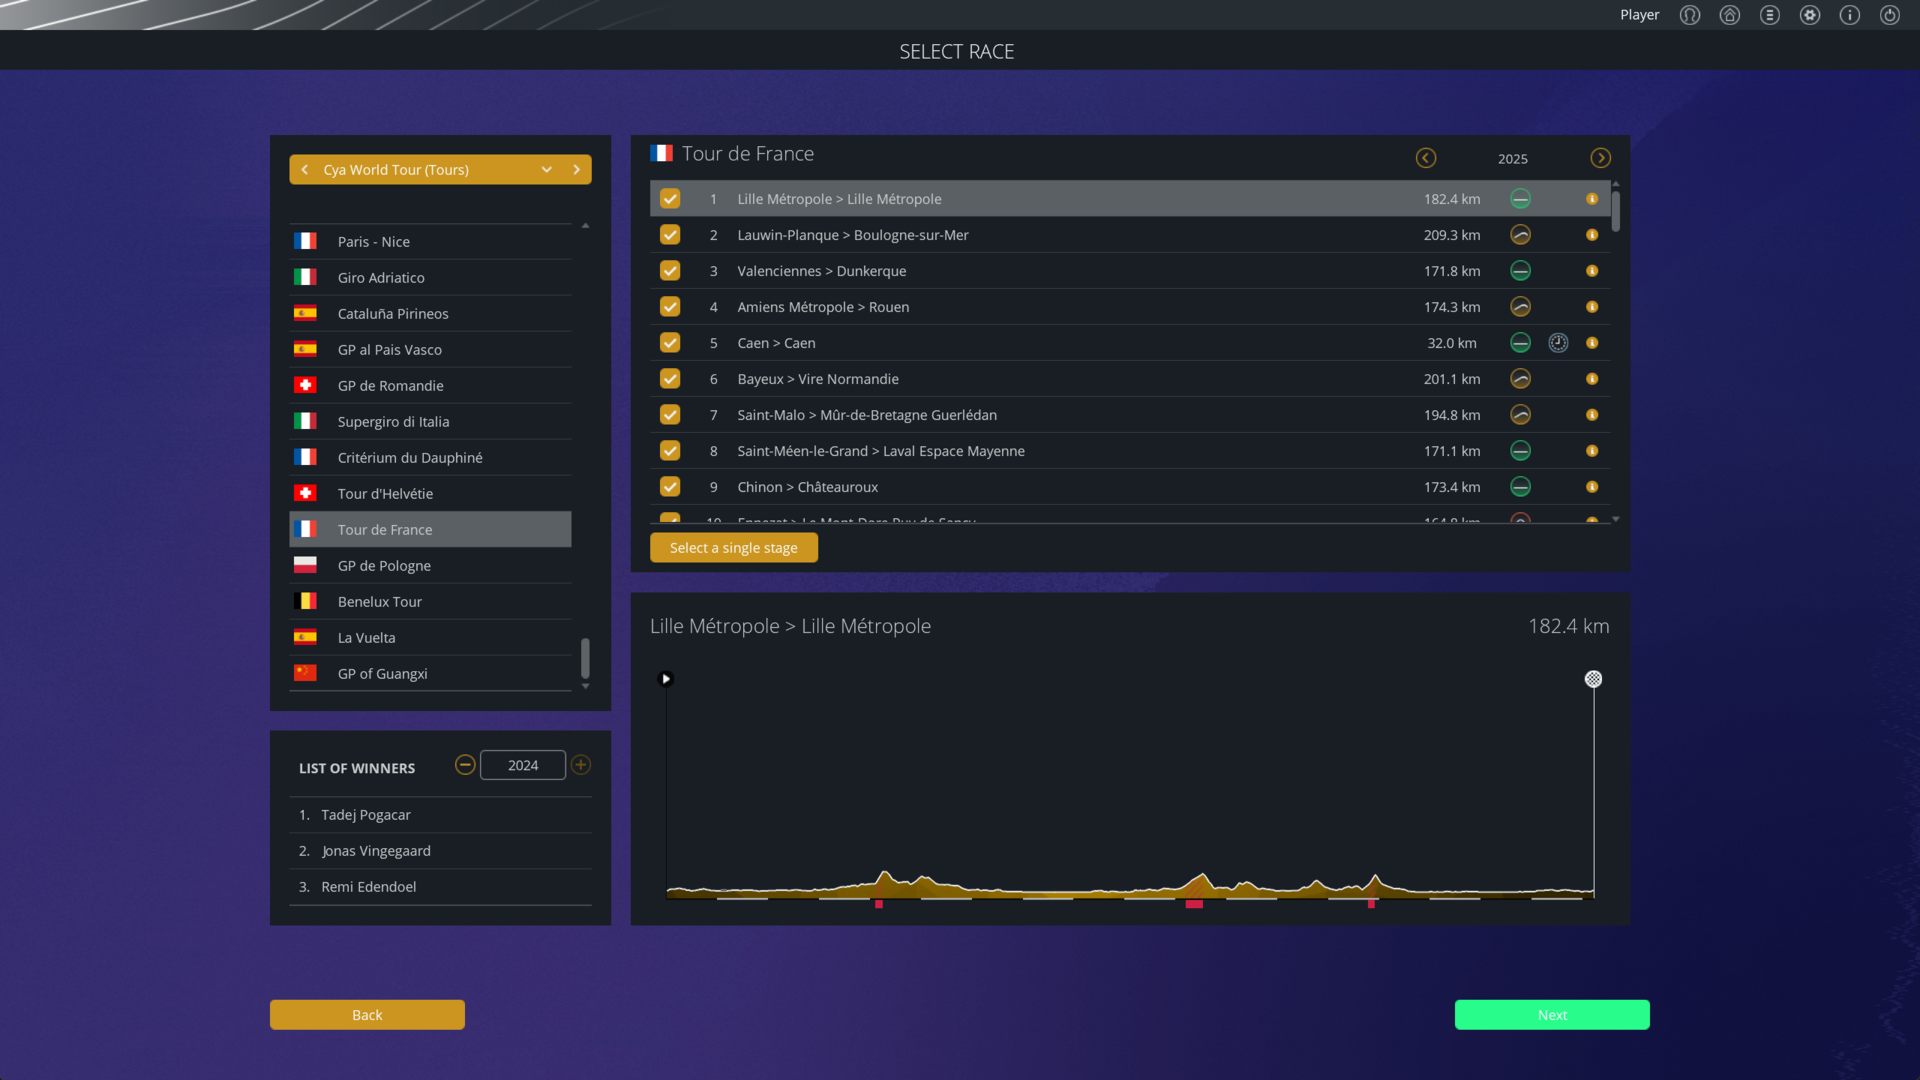
Task: Click hilly profile icon for stage 2
Action: 1520,235
